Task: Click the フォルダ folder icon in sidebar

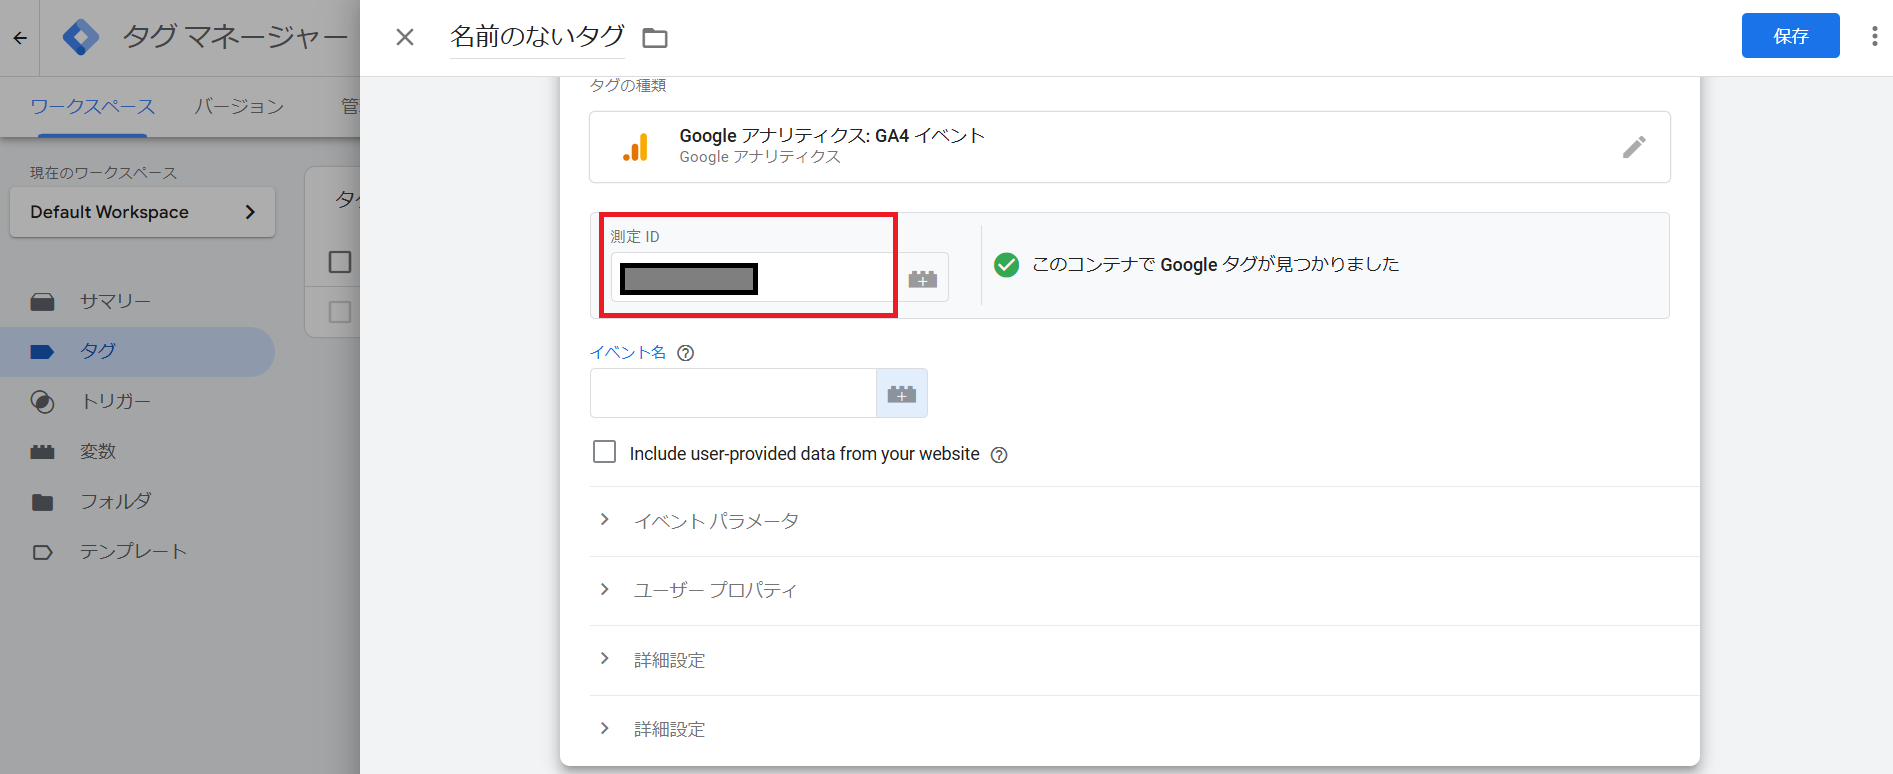Action: click(42, 502)
